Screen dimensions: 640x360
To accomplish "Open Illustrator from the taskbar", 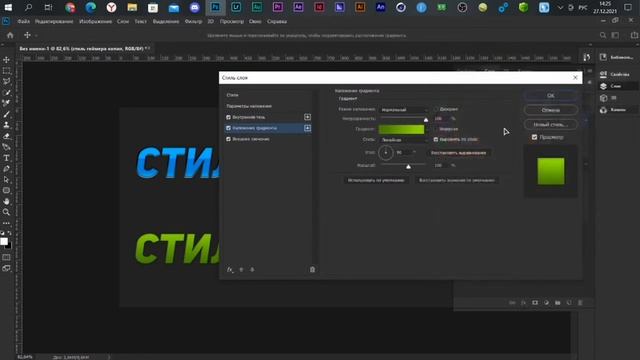I will click(x=360, y=7).
